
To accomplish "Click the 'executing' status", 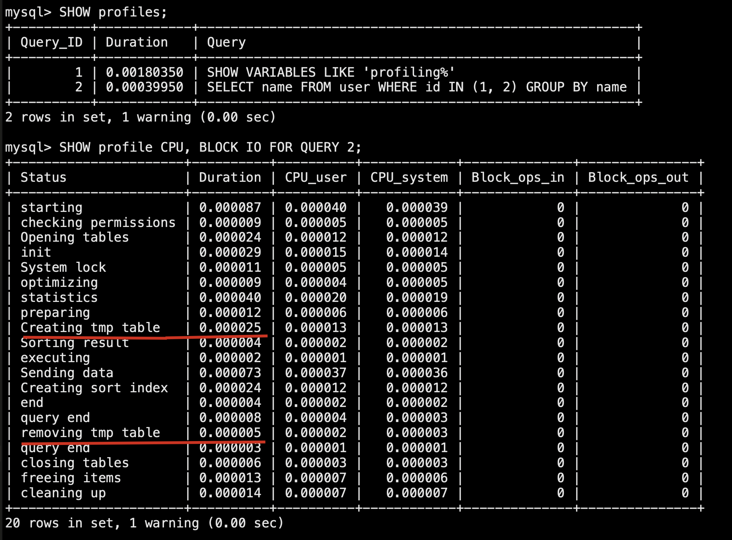I will [55, 358].
